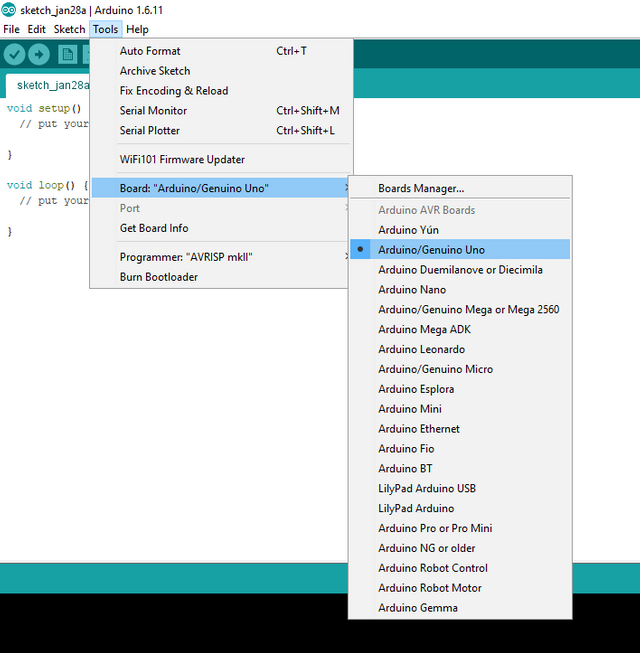Expand the Programmer: "AVRISP mkII" submenu
The image size is (640, 653).
[x=221, y=257]
